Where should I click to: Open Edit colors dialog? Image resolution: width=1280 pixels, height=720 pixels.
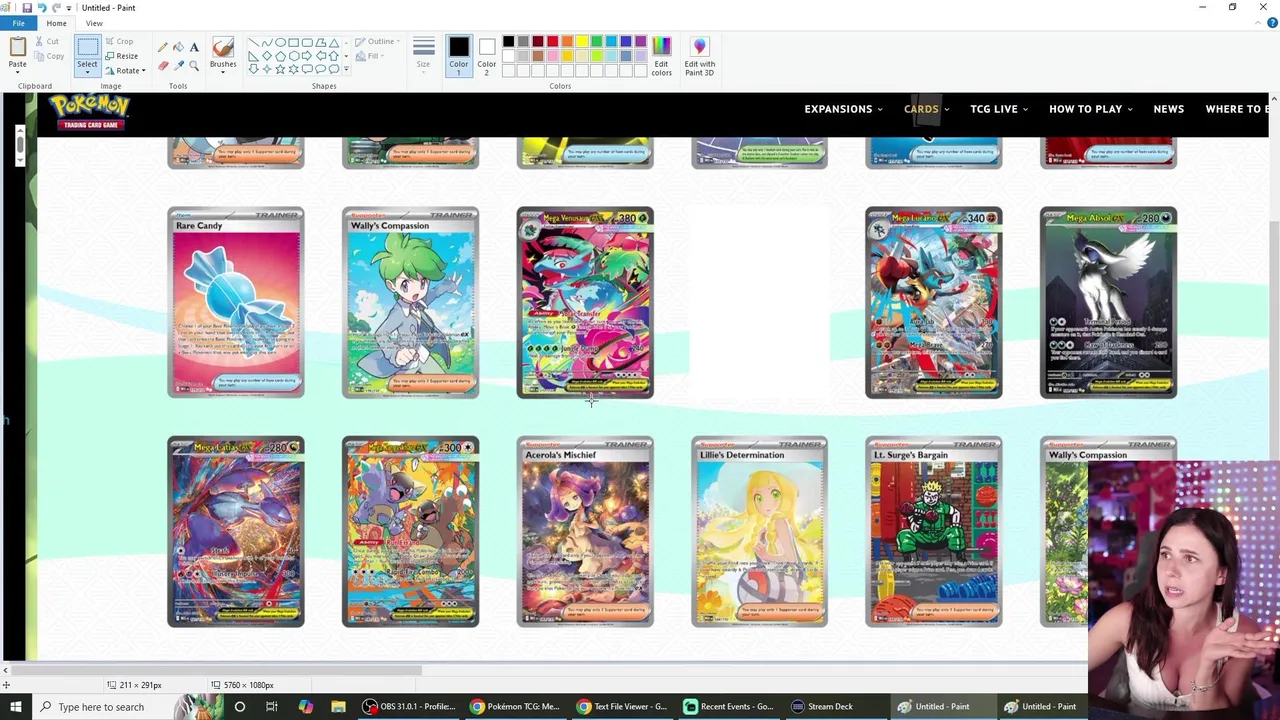(x=661, y=57)
